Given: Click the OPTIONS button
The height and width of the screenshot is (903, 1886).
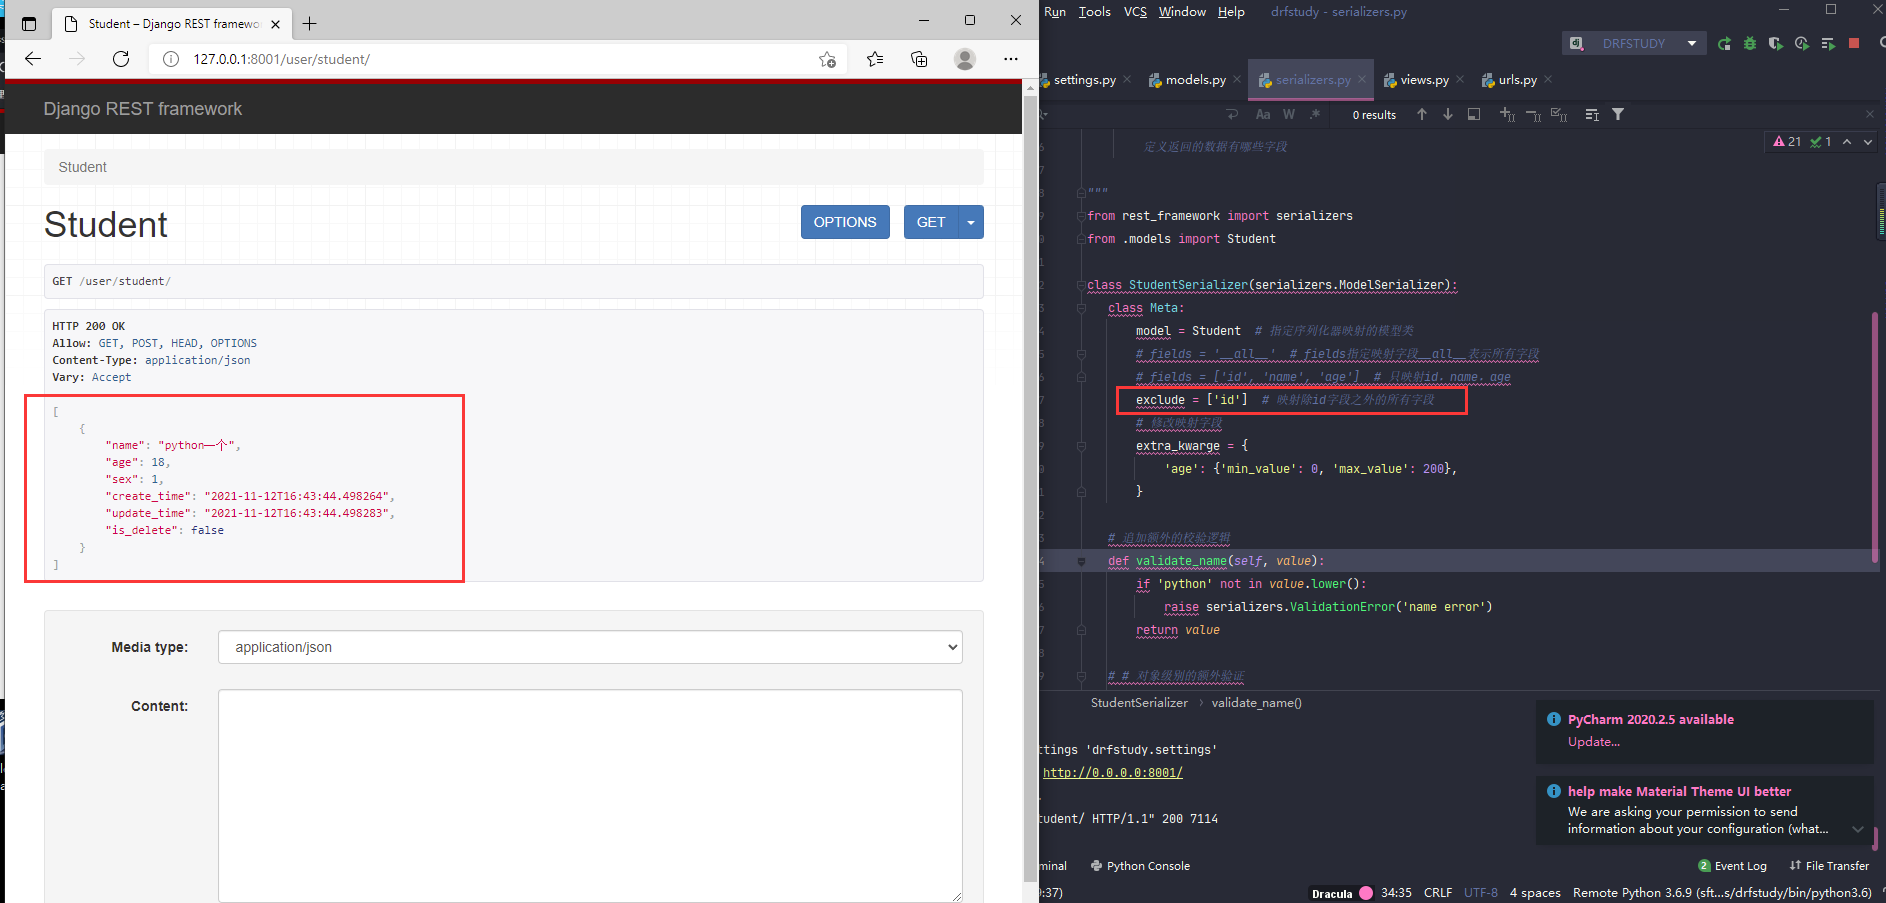Looking at the screenshot, I should (845, 222).
